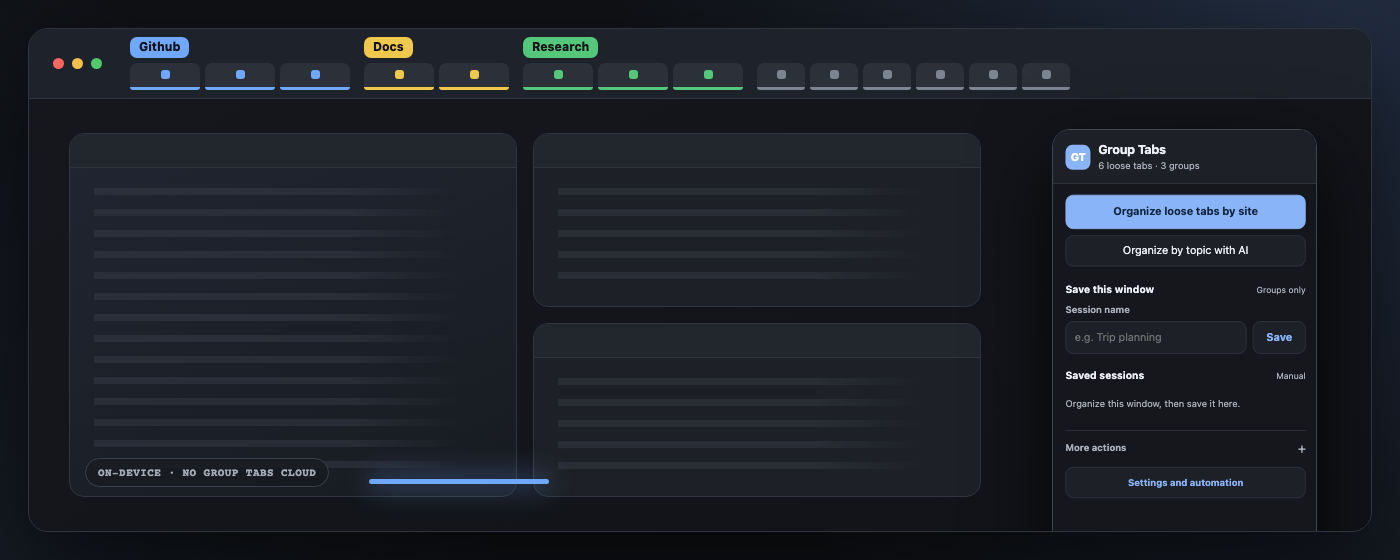Click the 'Groups only' label
This screenshot has width=1400, height=560.
pos(1281,290)
